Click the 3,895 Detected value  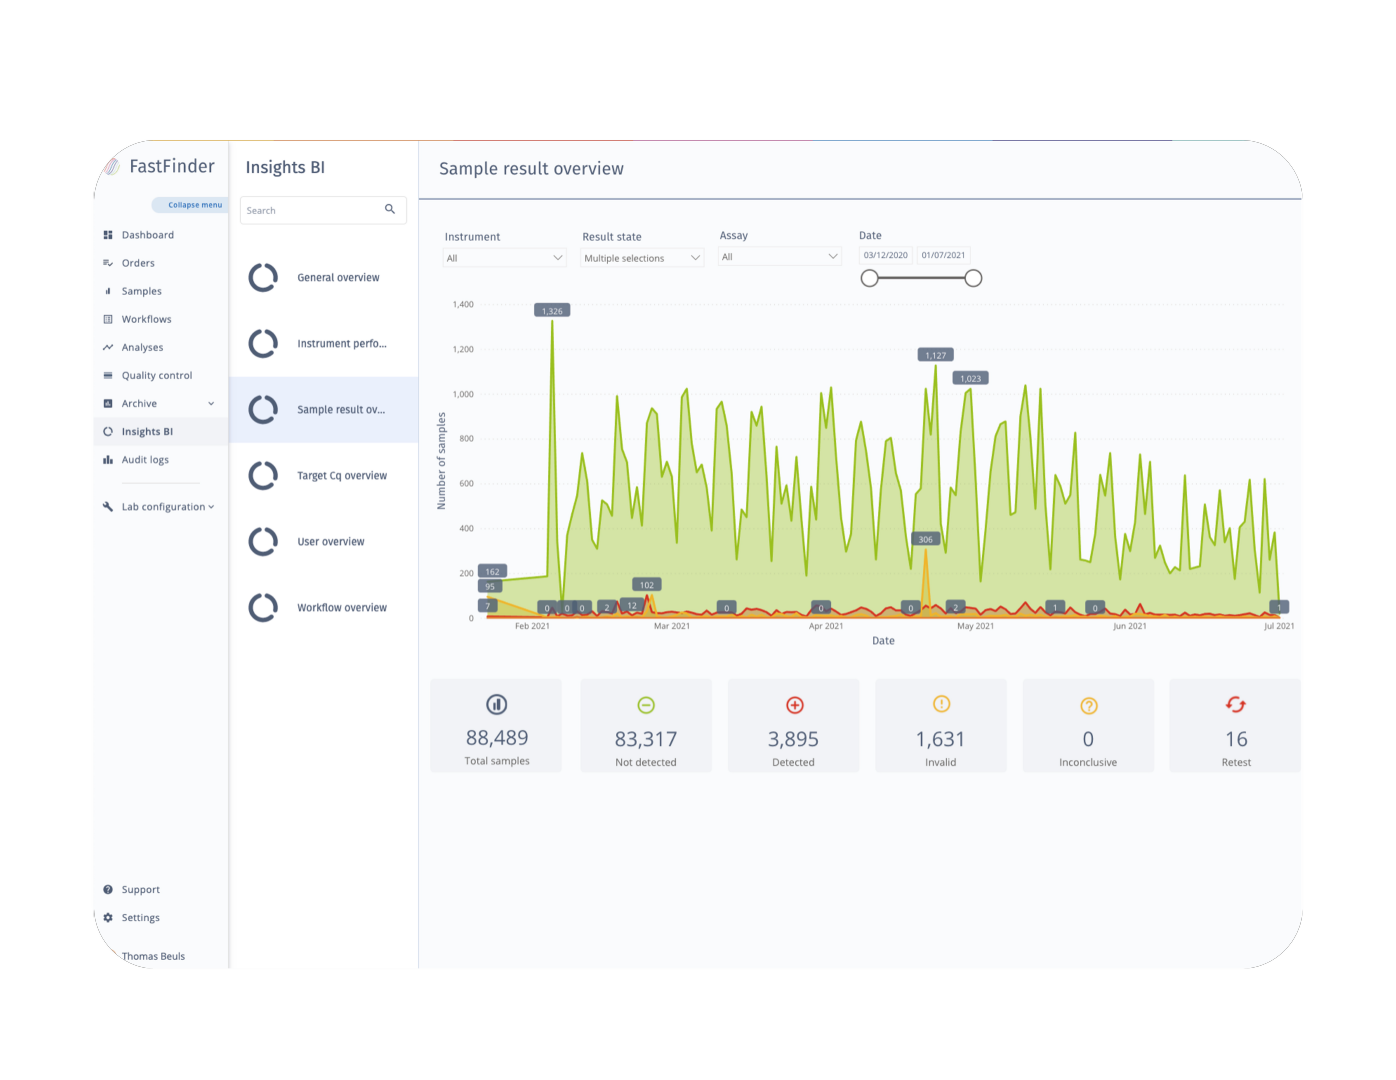click(x=793, y=739)
